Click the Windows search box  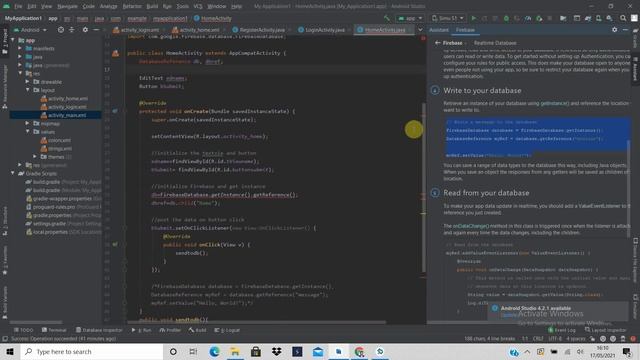pos(92,351)
